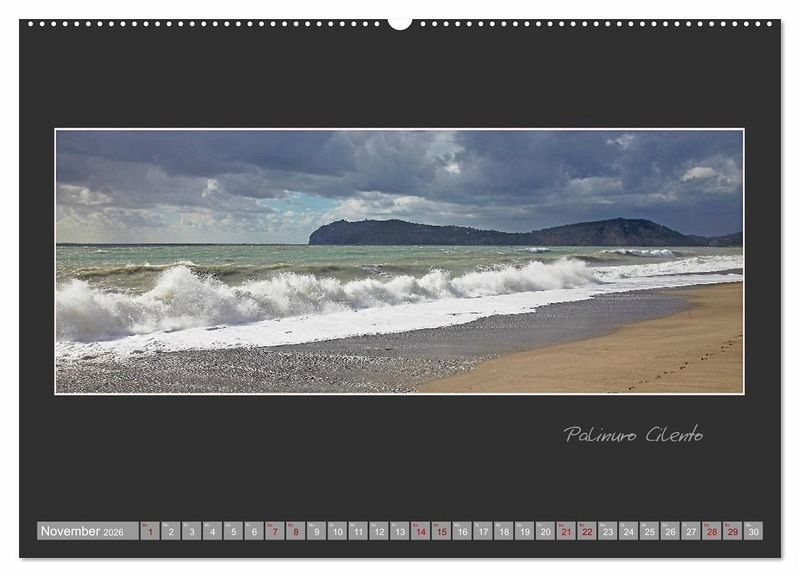Select day 27 in the calendar strip
Image resolution: width=800 pixels, height=577 pixels.
click(x=691, y=531)
